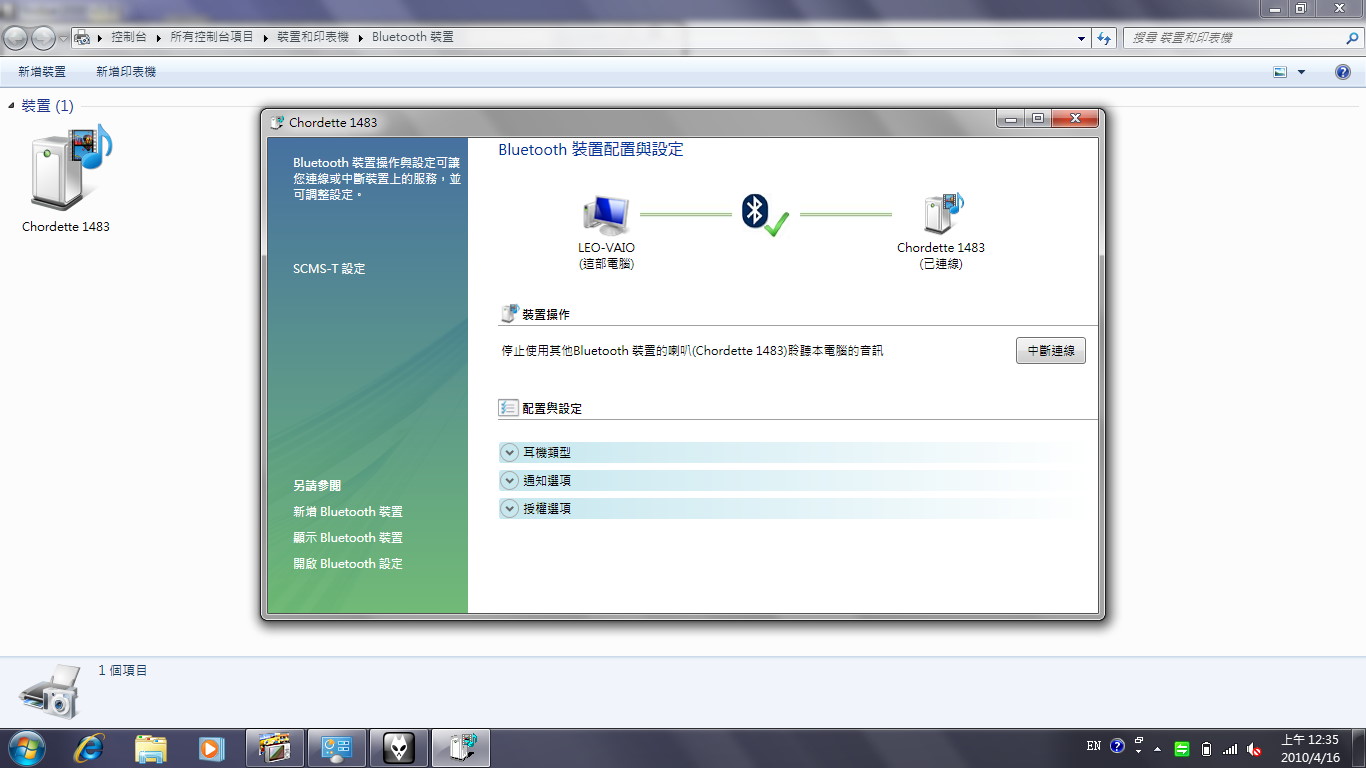Open recent pages dropdown arrow
The image size is (1366, 768).
point(63,38)
